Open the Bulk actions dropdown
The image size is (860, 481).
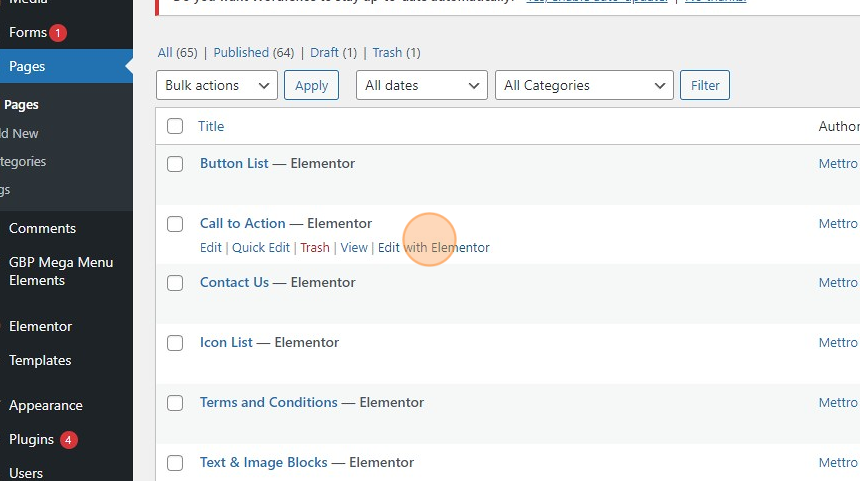pyautogui.click(x=217, y=85)
